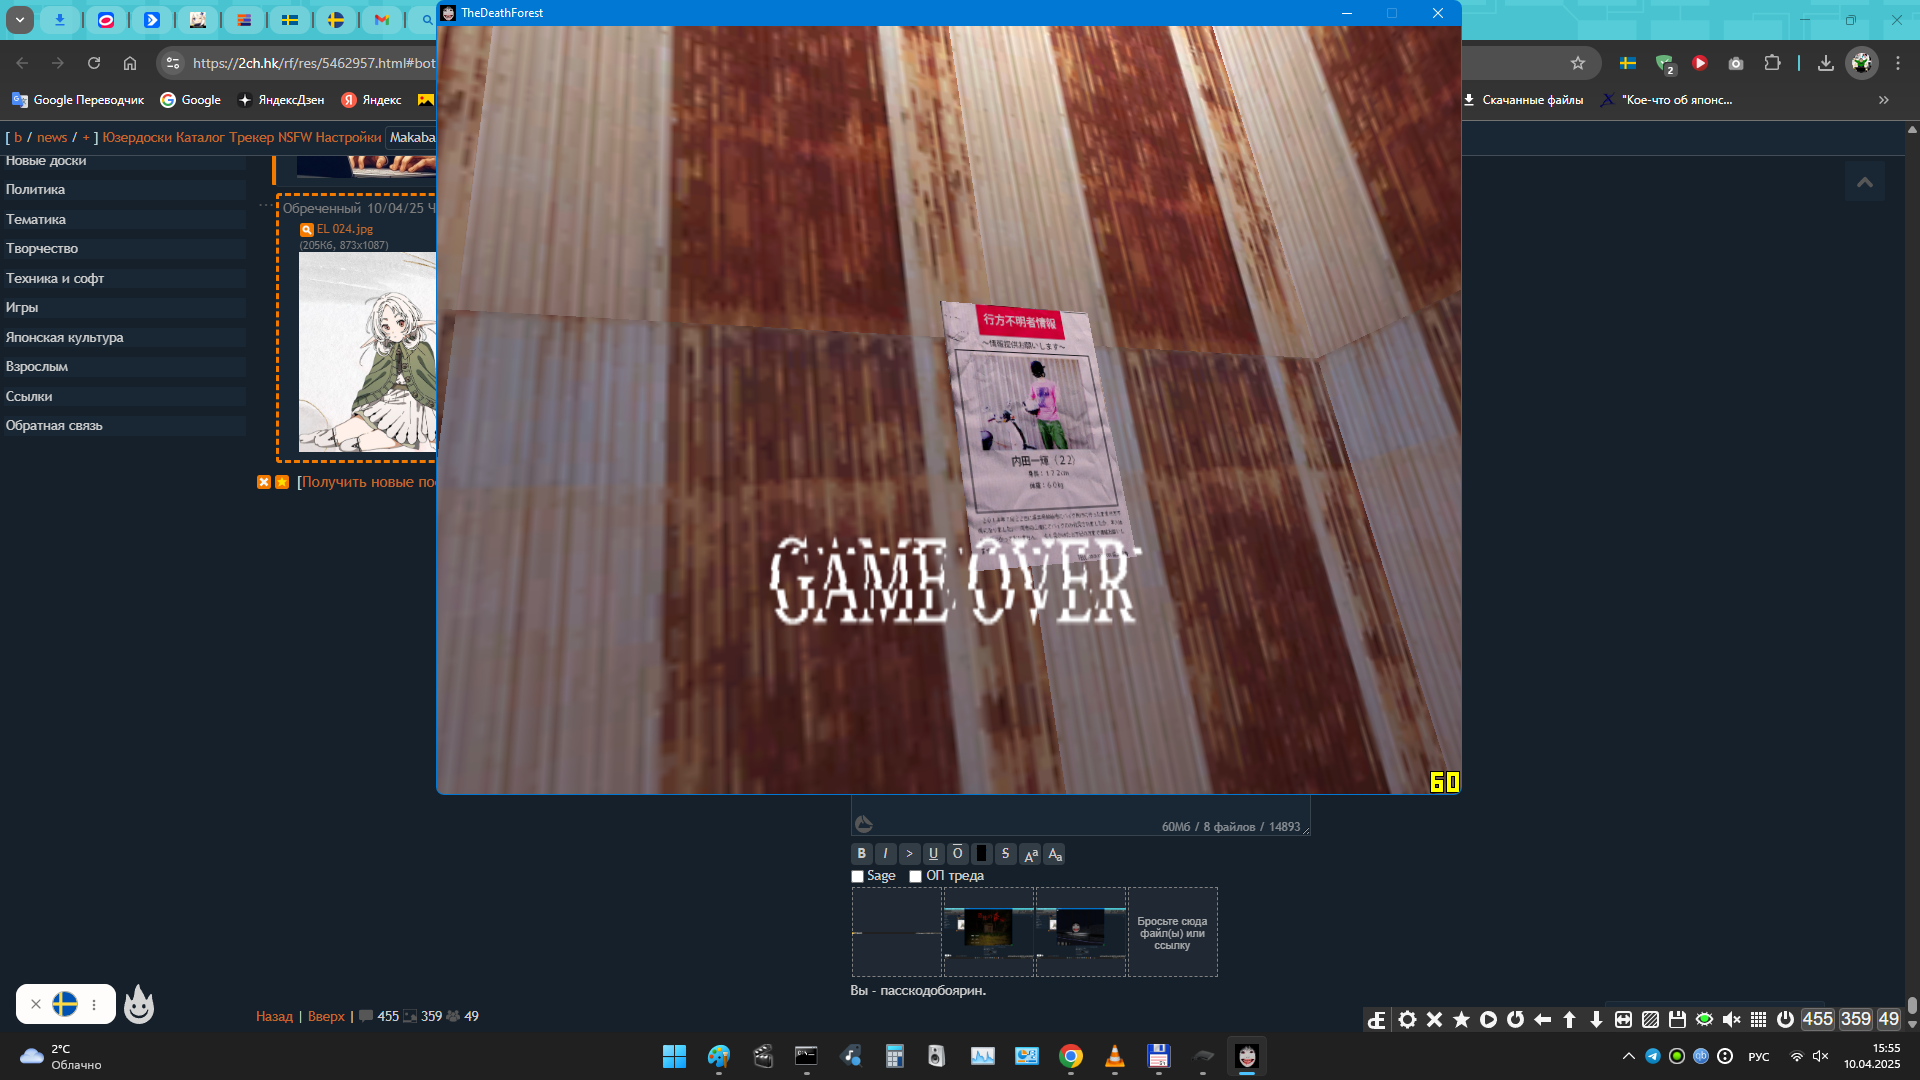Viewport: 1920px width, 1080px height.
Task: Click the play icon in Dollchan panel
Action: click(x=1488, y=1019)
